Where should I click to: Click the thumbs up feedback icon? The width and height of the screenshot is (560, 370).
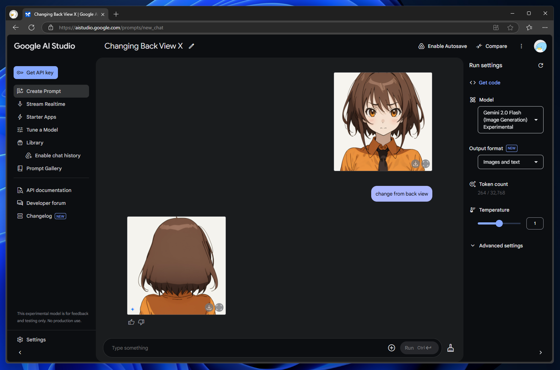(x=131, y=322)
